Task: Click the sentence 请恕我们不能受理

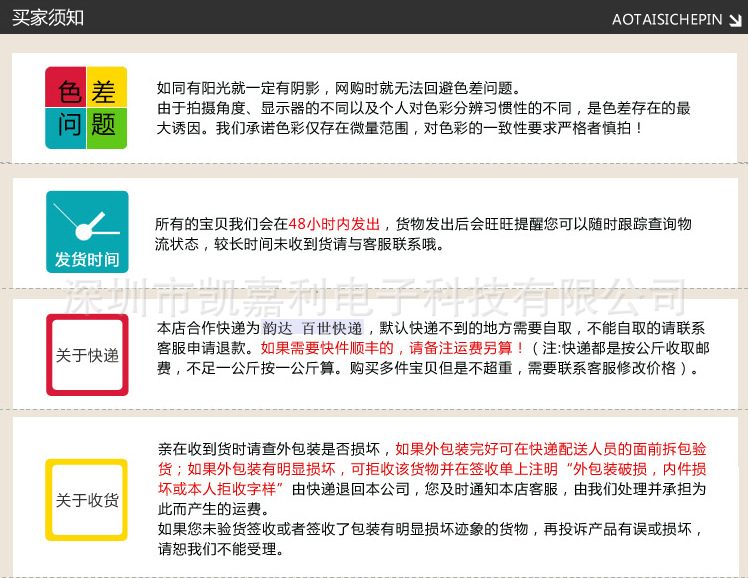Action: pos(221,549)
